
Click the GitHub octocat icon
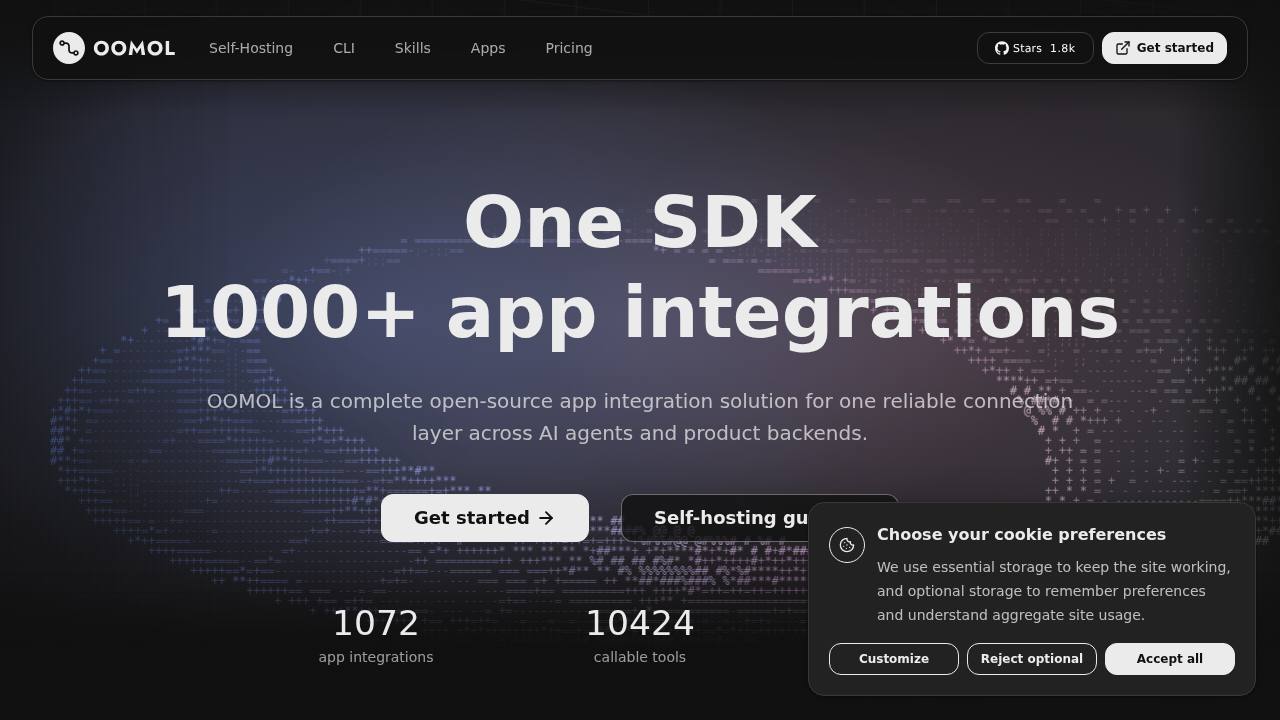1002,48
